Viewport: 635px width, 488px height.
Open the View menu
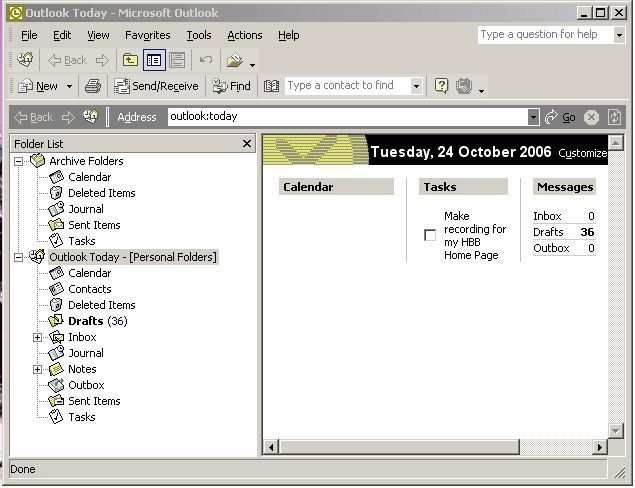pos(98,36)
